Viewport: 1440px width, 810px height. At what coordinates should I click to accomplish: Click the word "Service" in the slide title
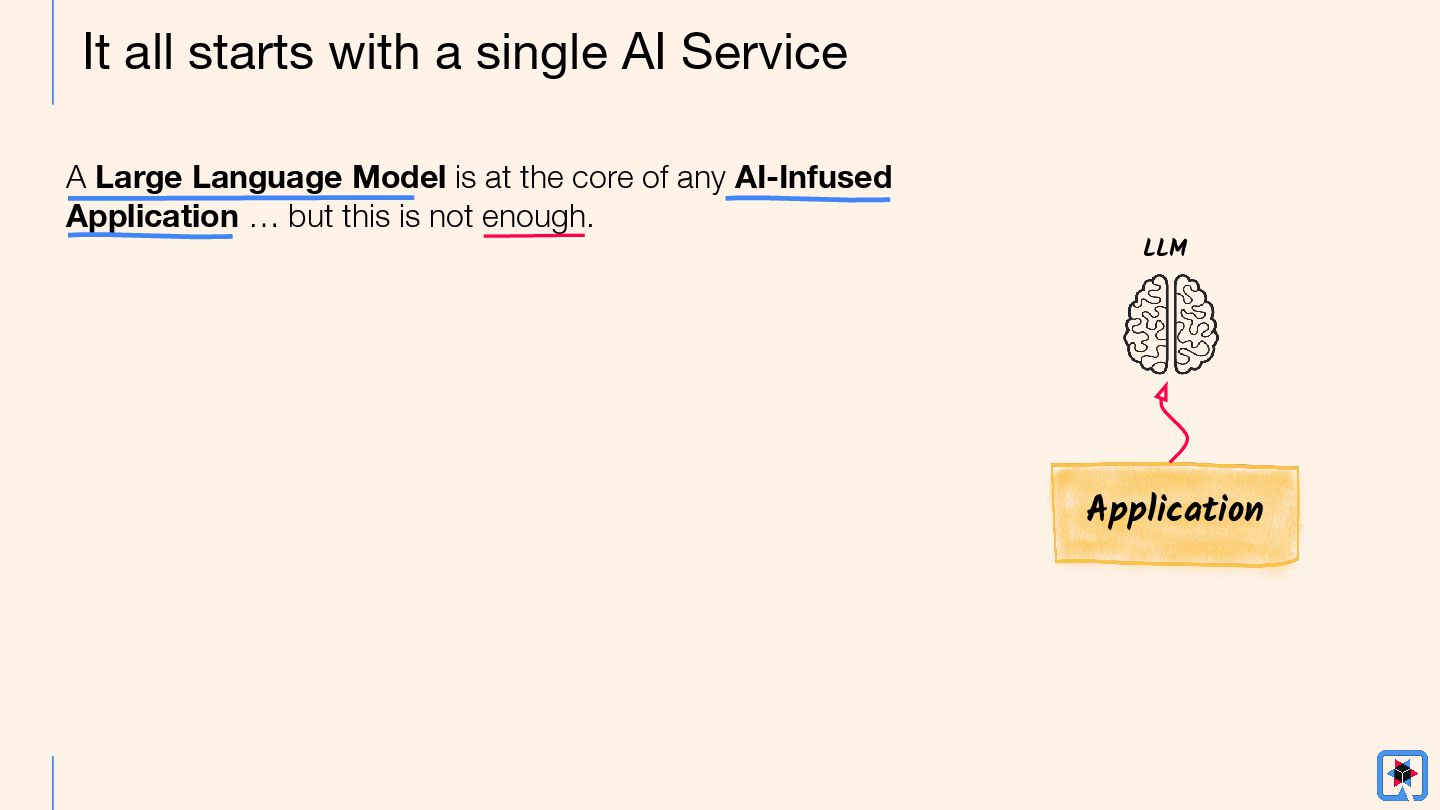coord(764,53)
